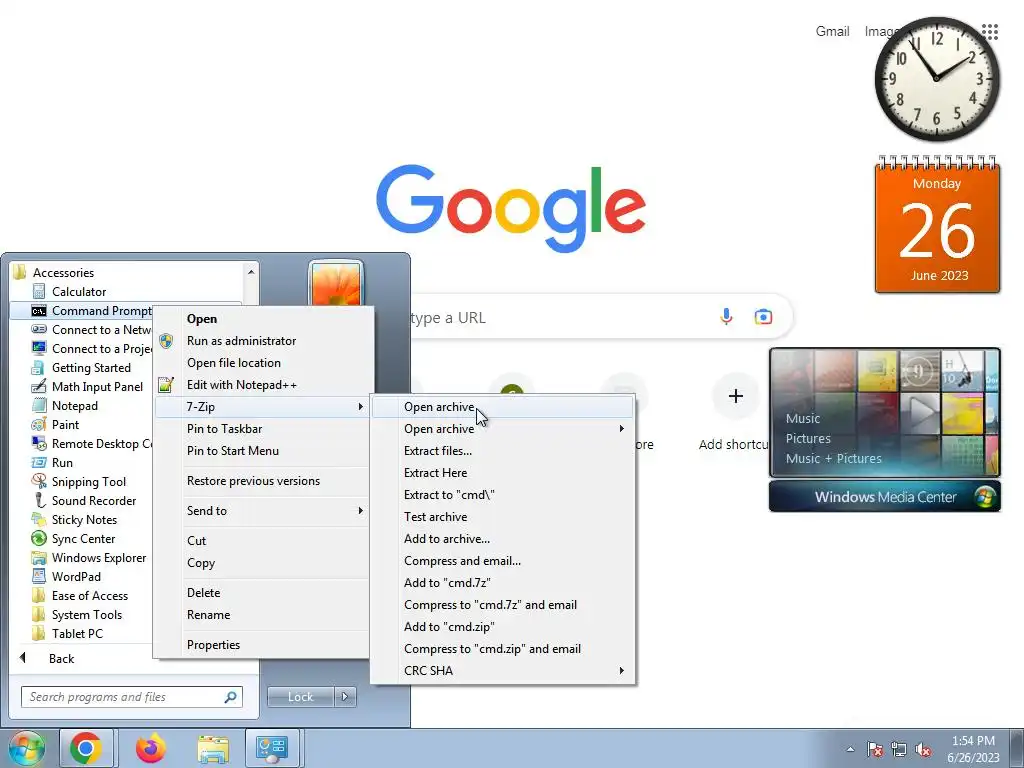The image size is (1024, 768).
Task: Select Extract files... in 7-Zip menu
Action: point(503,451)
